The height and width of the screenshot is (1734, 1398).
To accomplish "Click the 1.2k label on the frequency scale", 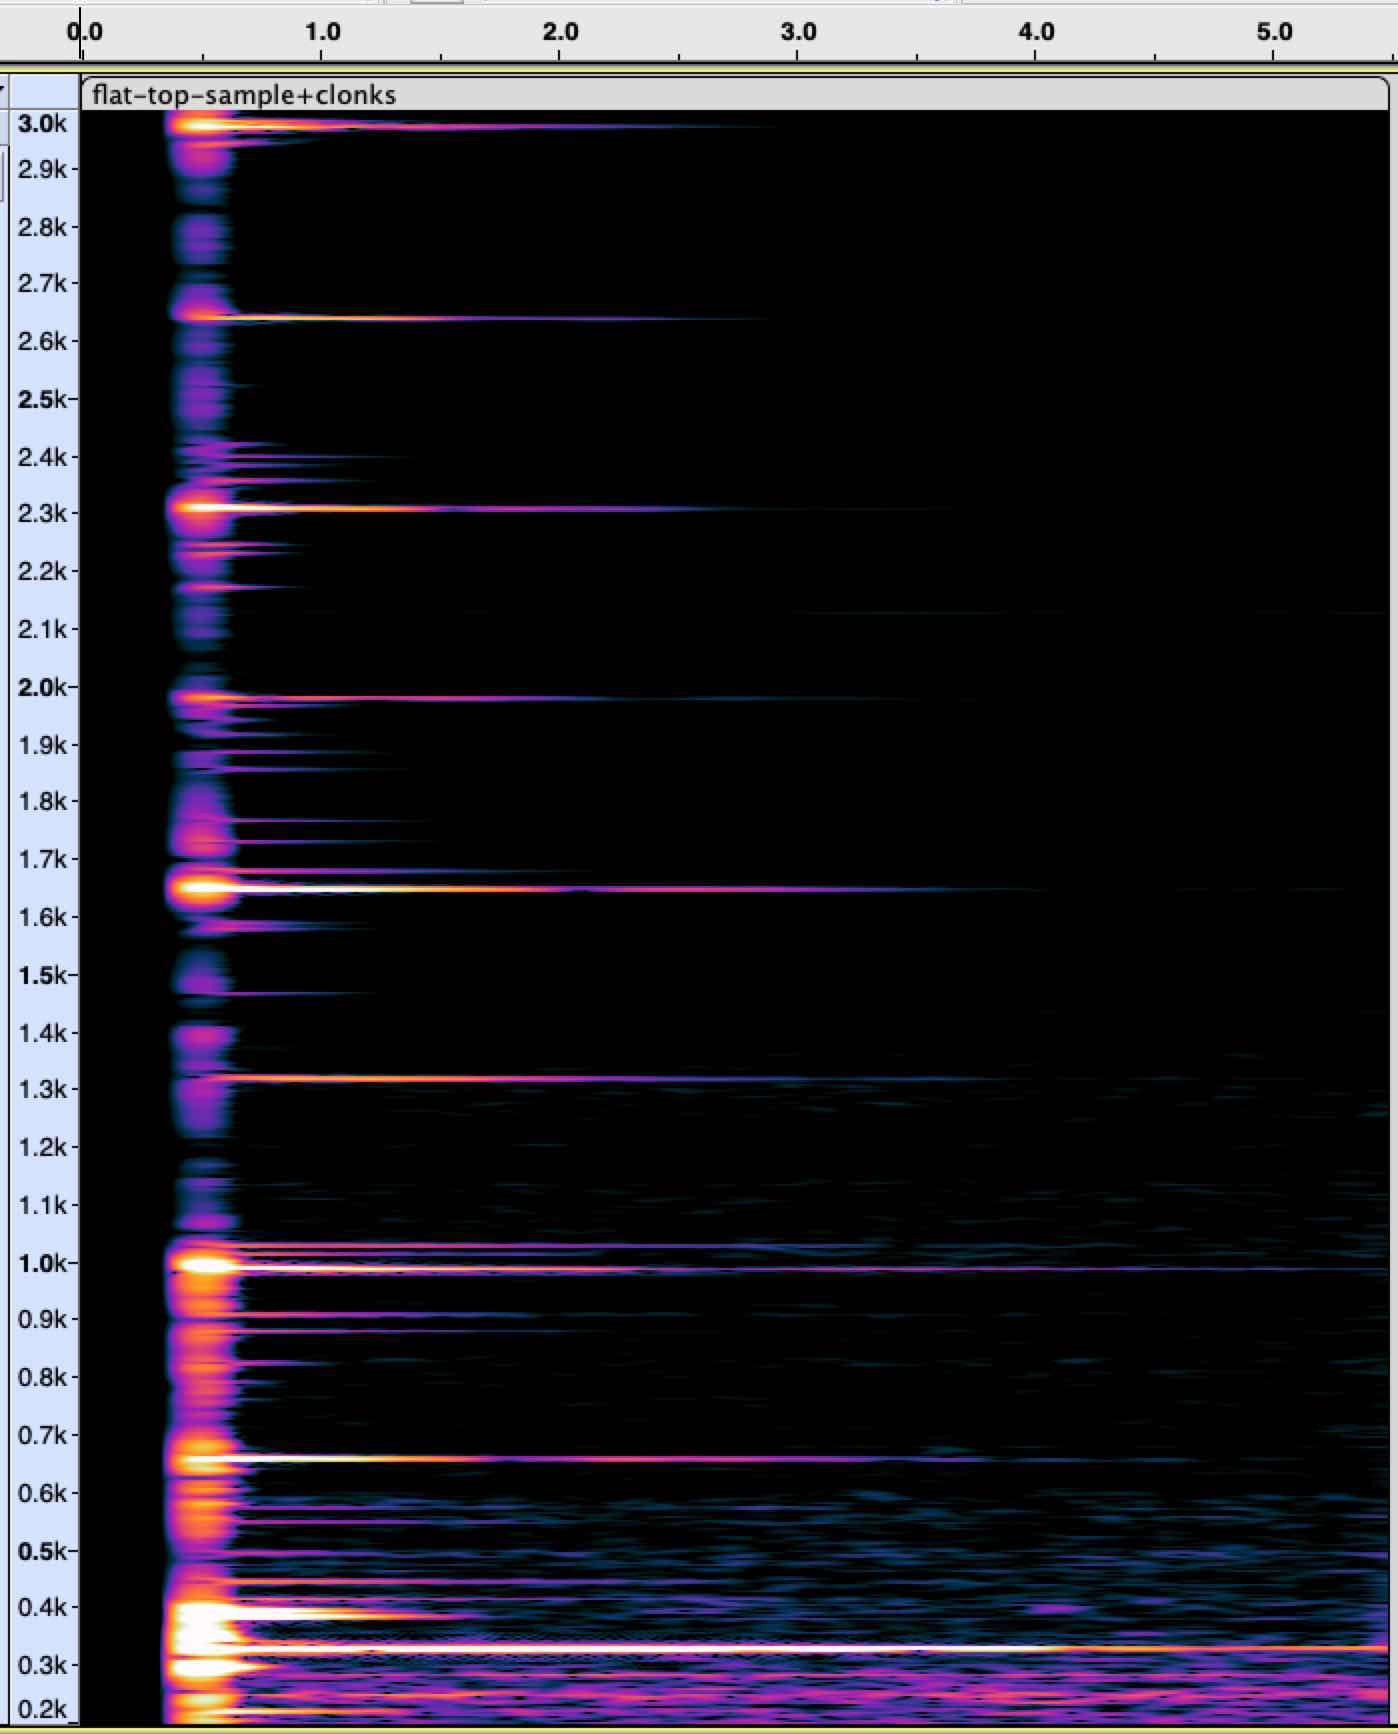I will (x=42, y=1147).
